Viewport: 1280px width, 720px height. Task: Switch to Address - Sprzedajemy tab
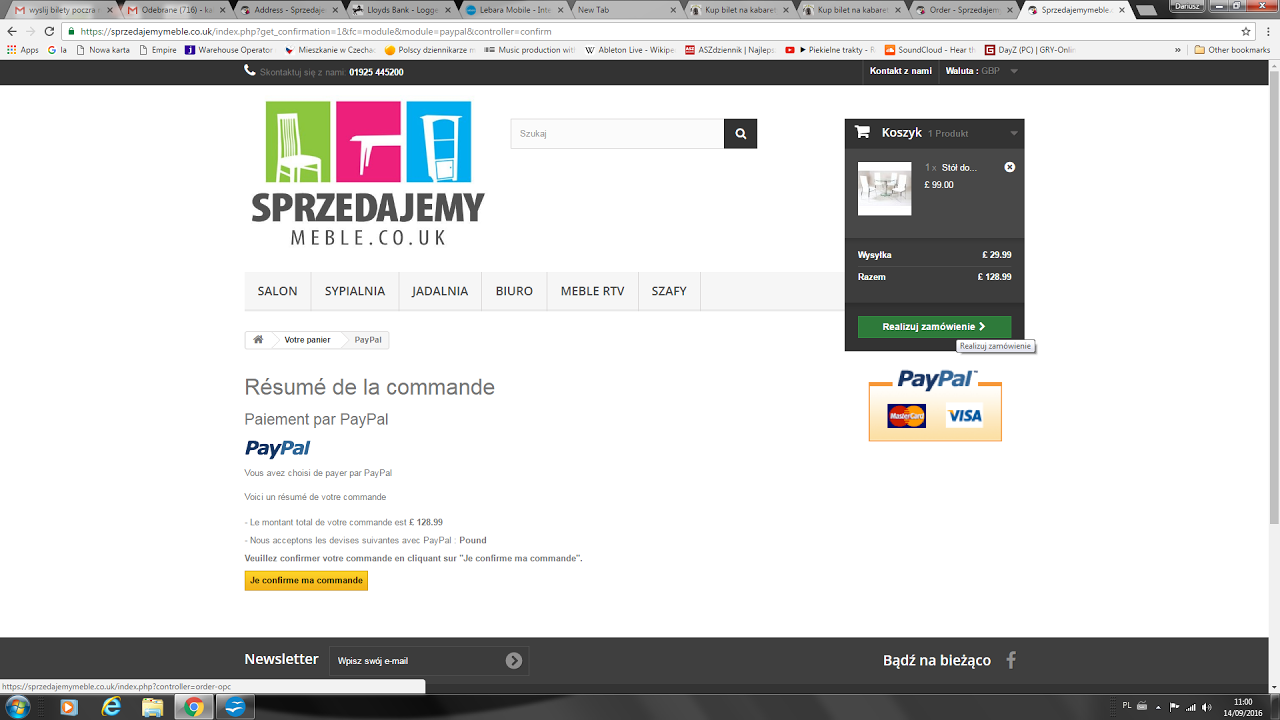point(289,9)
